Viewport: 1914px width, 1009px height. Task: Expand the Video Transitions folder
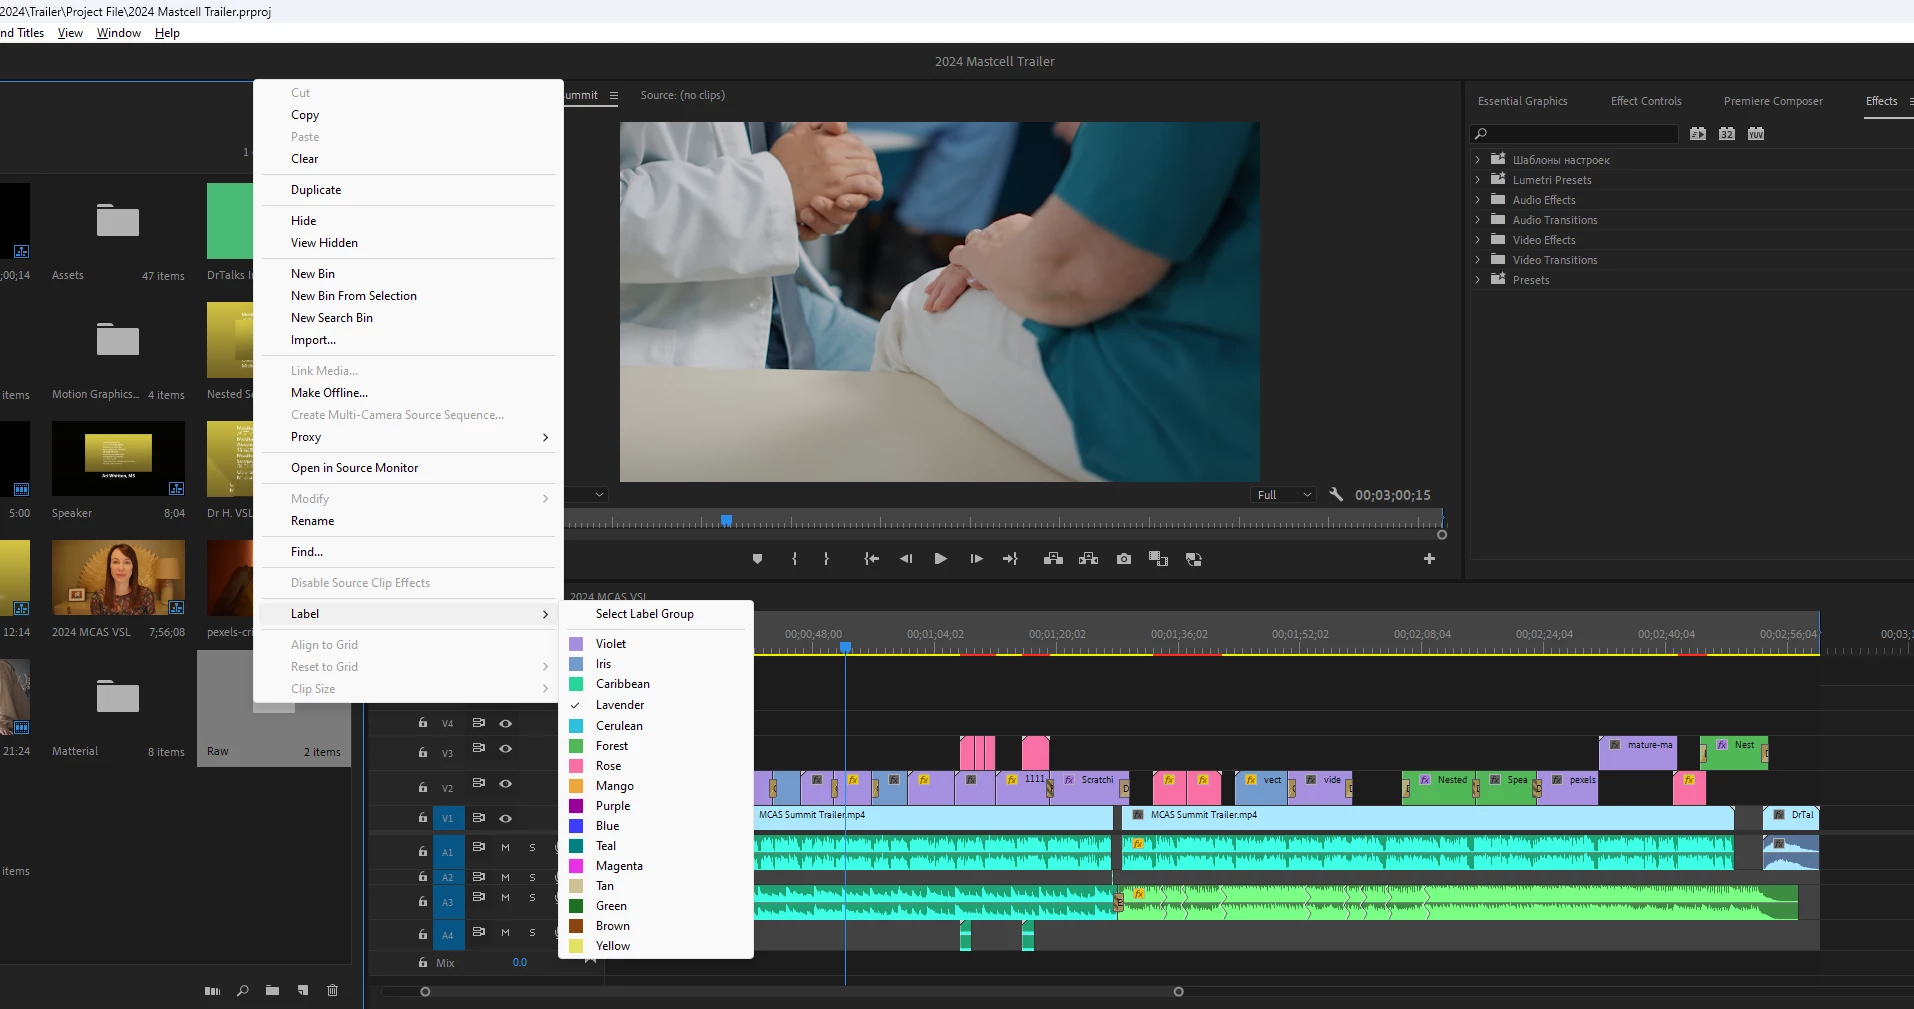point(1477,260)
